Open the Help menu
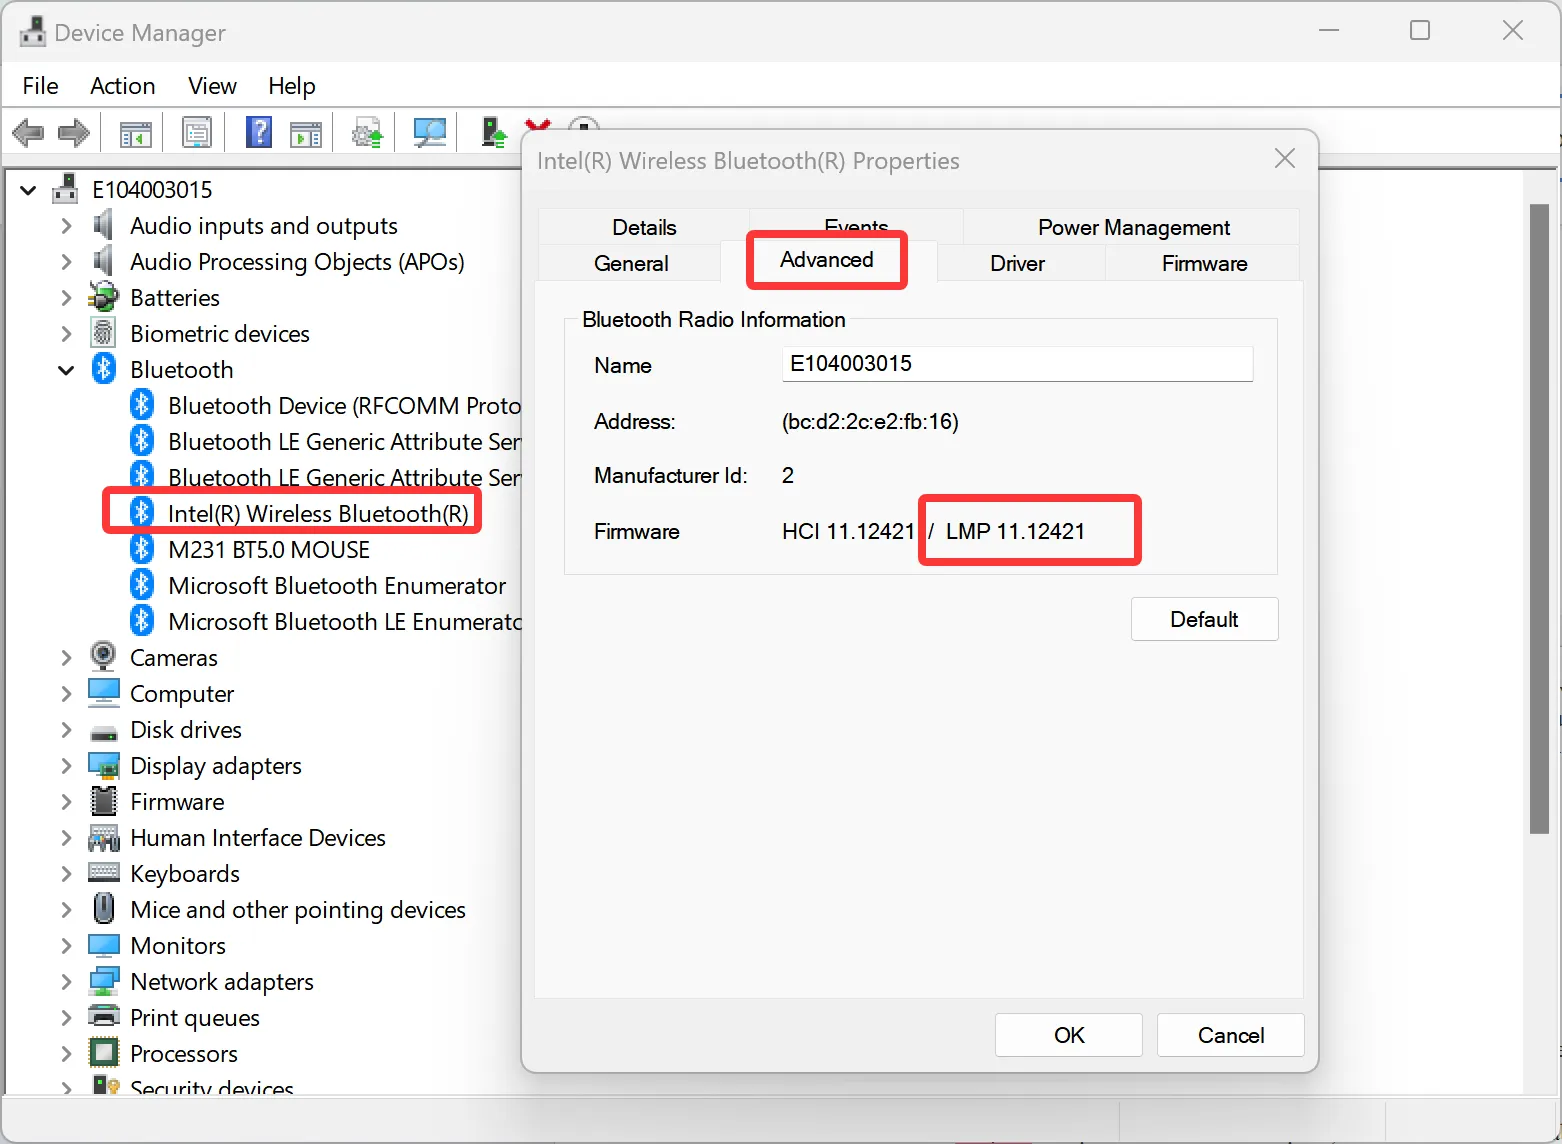This screenshot has height=1144, width=1562. [x=291, y=86]
